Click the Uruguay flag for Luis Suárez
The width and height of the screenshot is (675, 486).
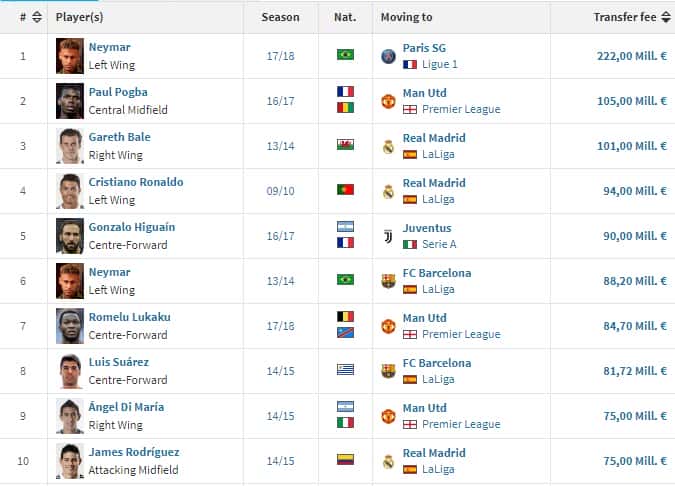coord(345,369)
